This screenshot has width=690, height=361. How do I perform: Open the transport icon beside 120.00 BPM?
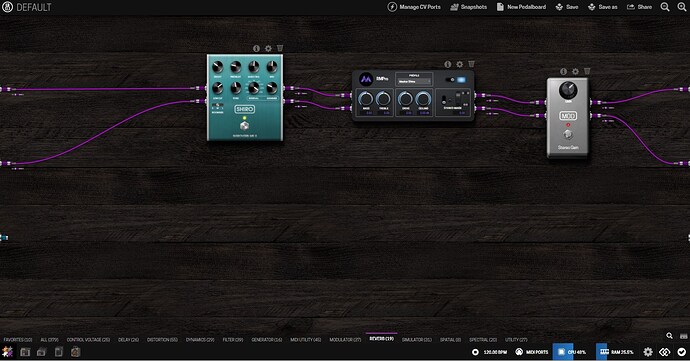(475, 352)
